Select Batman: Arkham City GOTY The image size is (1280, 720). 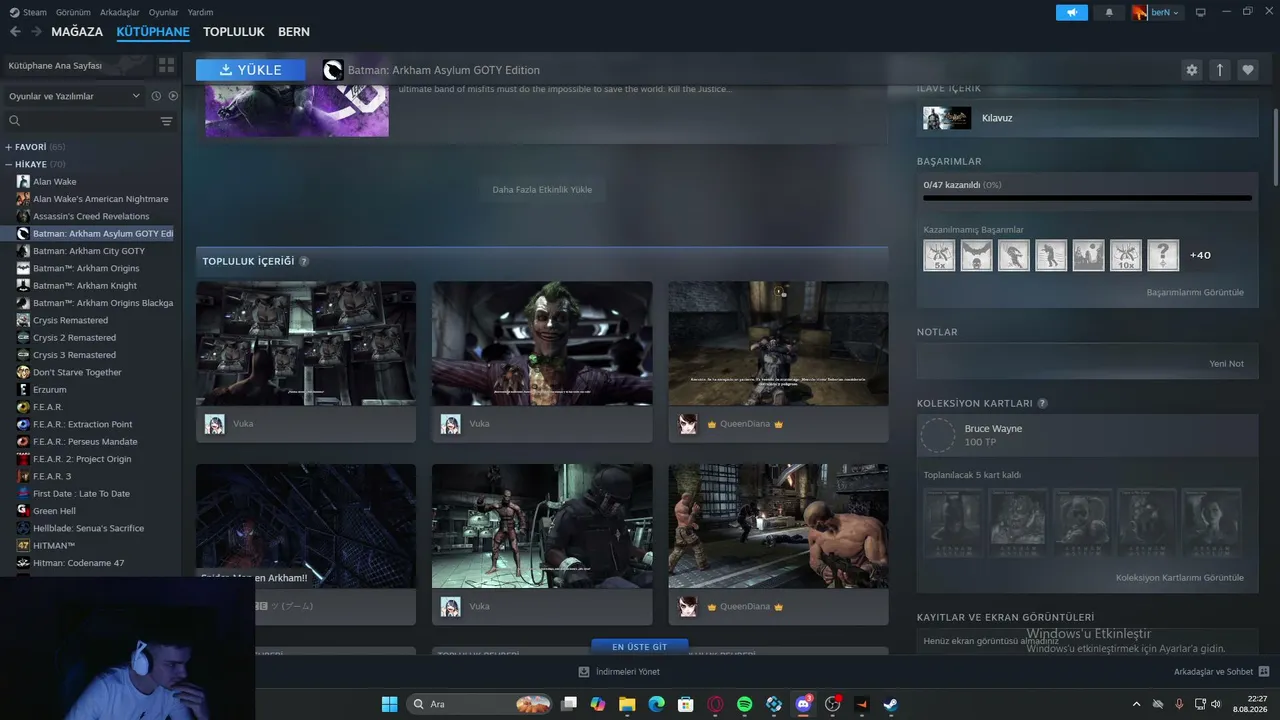click(x=89, y=251)
